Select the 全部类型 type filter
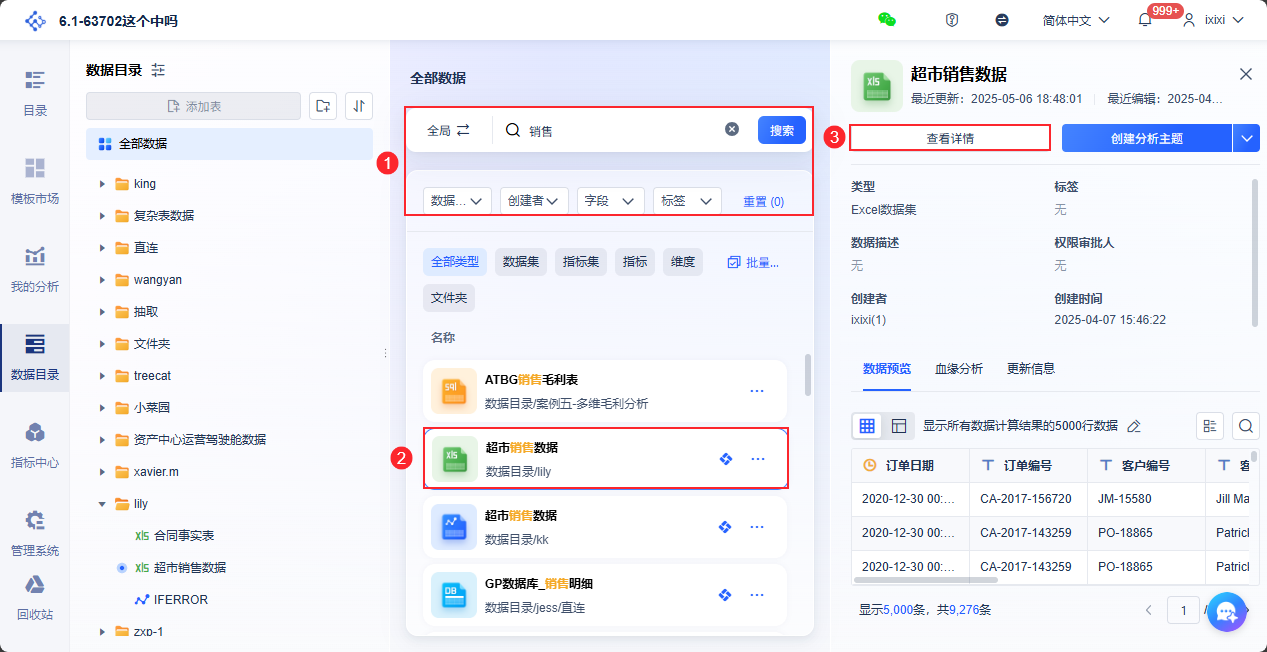Screen dimensions: 1267x652 (x=455, y=262)
